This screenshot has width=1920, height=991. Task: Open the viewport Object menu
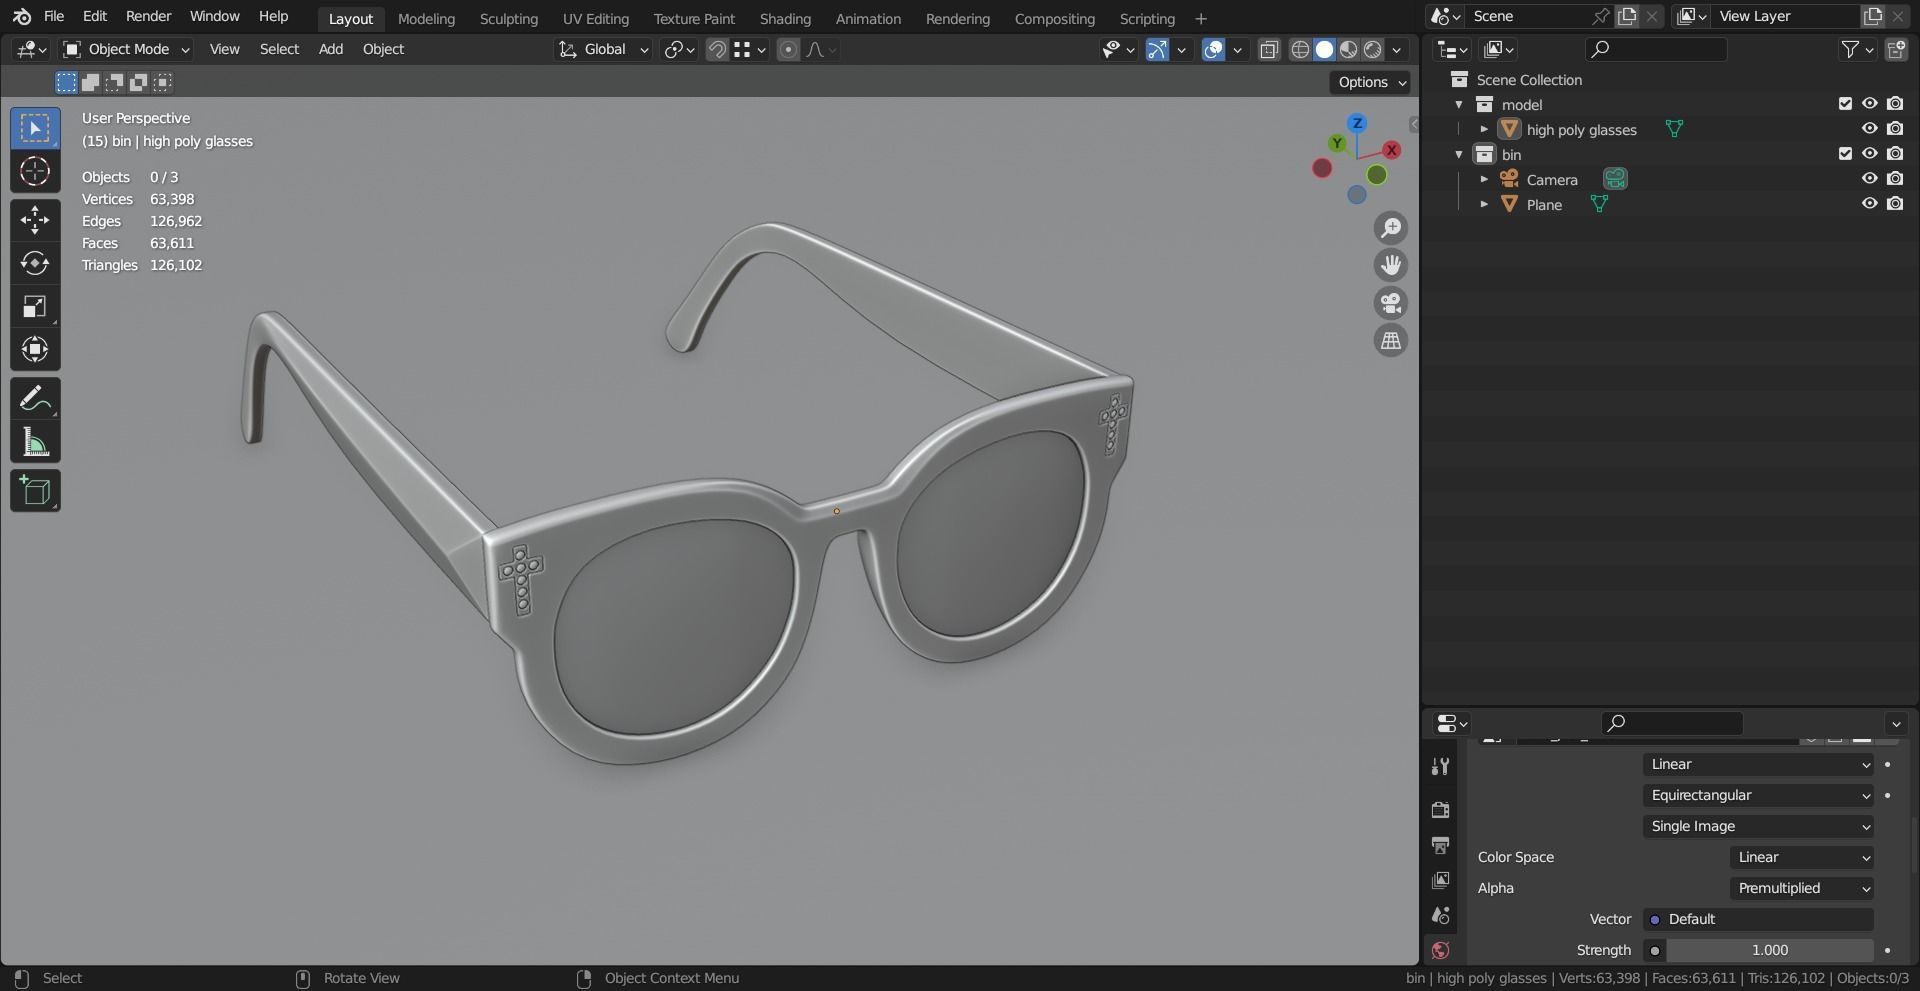click(x=383, y=49)
